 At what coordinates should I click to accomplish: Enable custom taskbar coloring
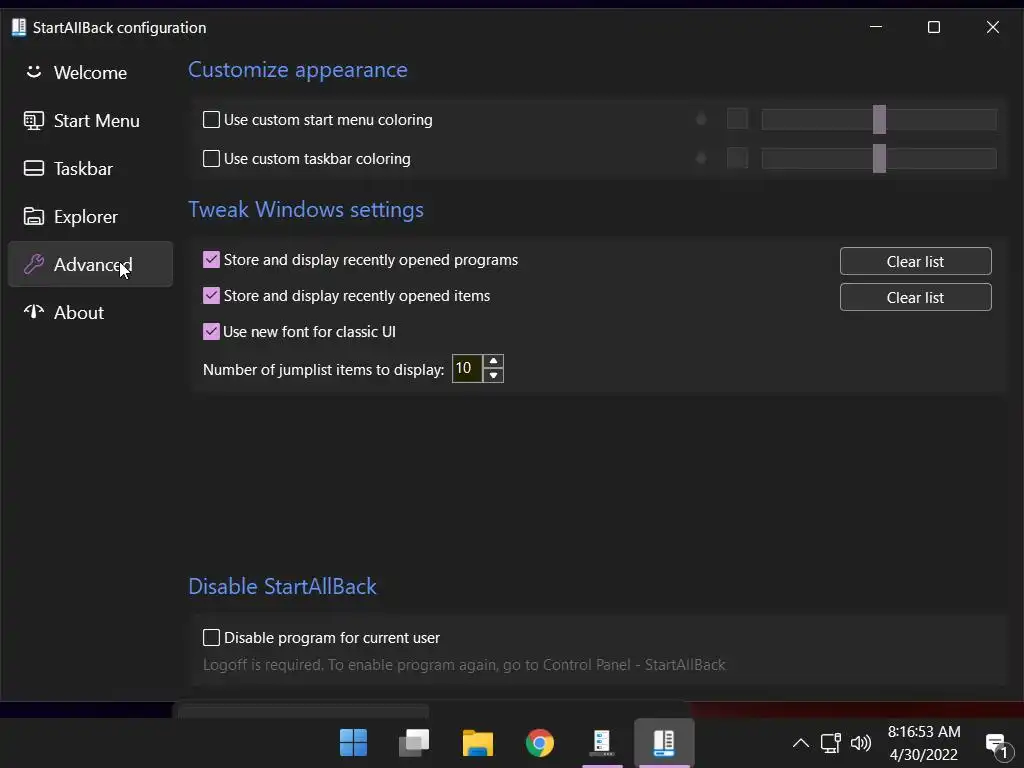pyautogui.click(x=211, y=159)
